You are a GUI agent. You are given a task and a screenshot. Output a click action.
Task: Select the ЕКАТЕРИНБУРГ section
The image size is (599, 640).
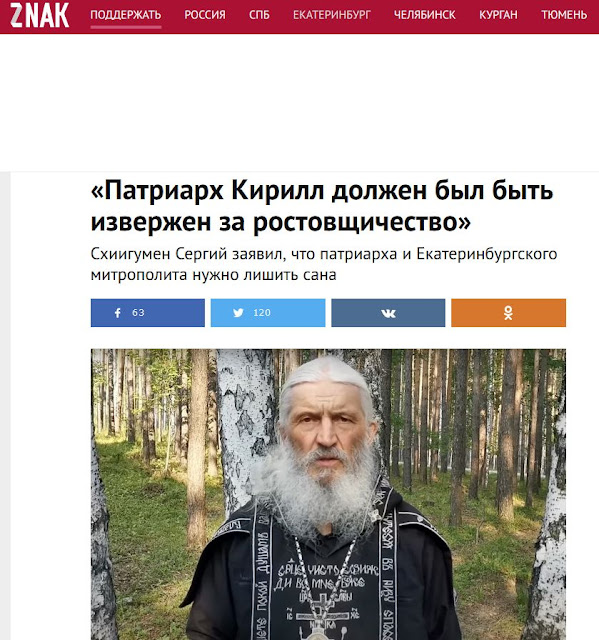coord(332,15)
